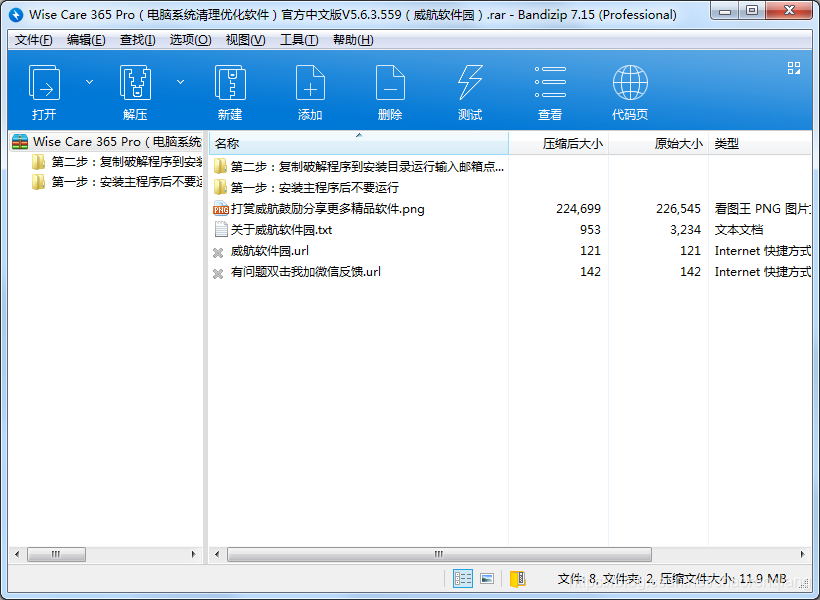
Task: Expand the Extract button dropdown arrow
Action: point(180,82)
